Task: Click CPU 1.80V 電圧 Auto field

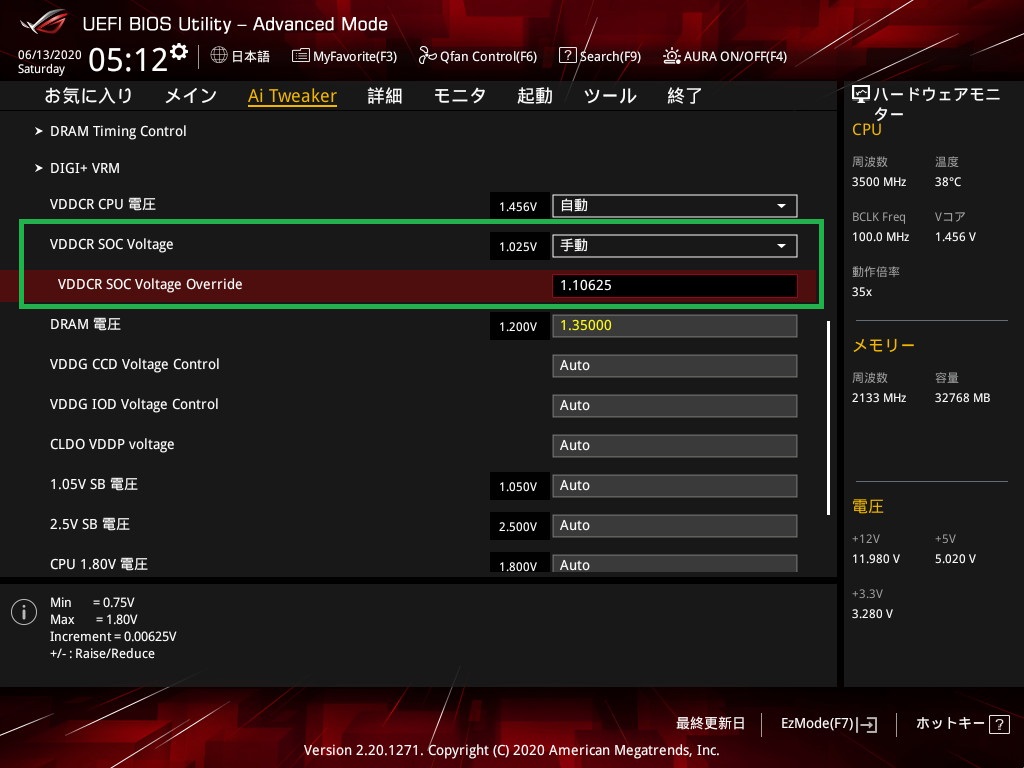Action: (675, 564)
